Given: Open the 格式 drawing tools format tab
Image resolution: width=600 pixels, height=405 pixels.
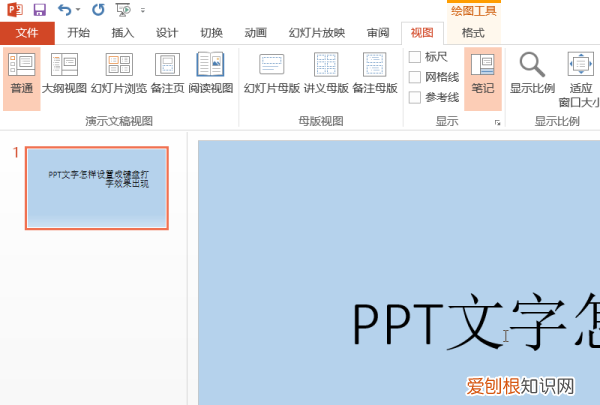Looking at the screenshot, I should [x=473, y=33].
